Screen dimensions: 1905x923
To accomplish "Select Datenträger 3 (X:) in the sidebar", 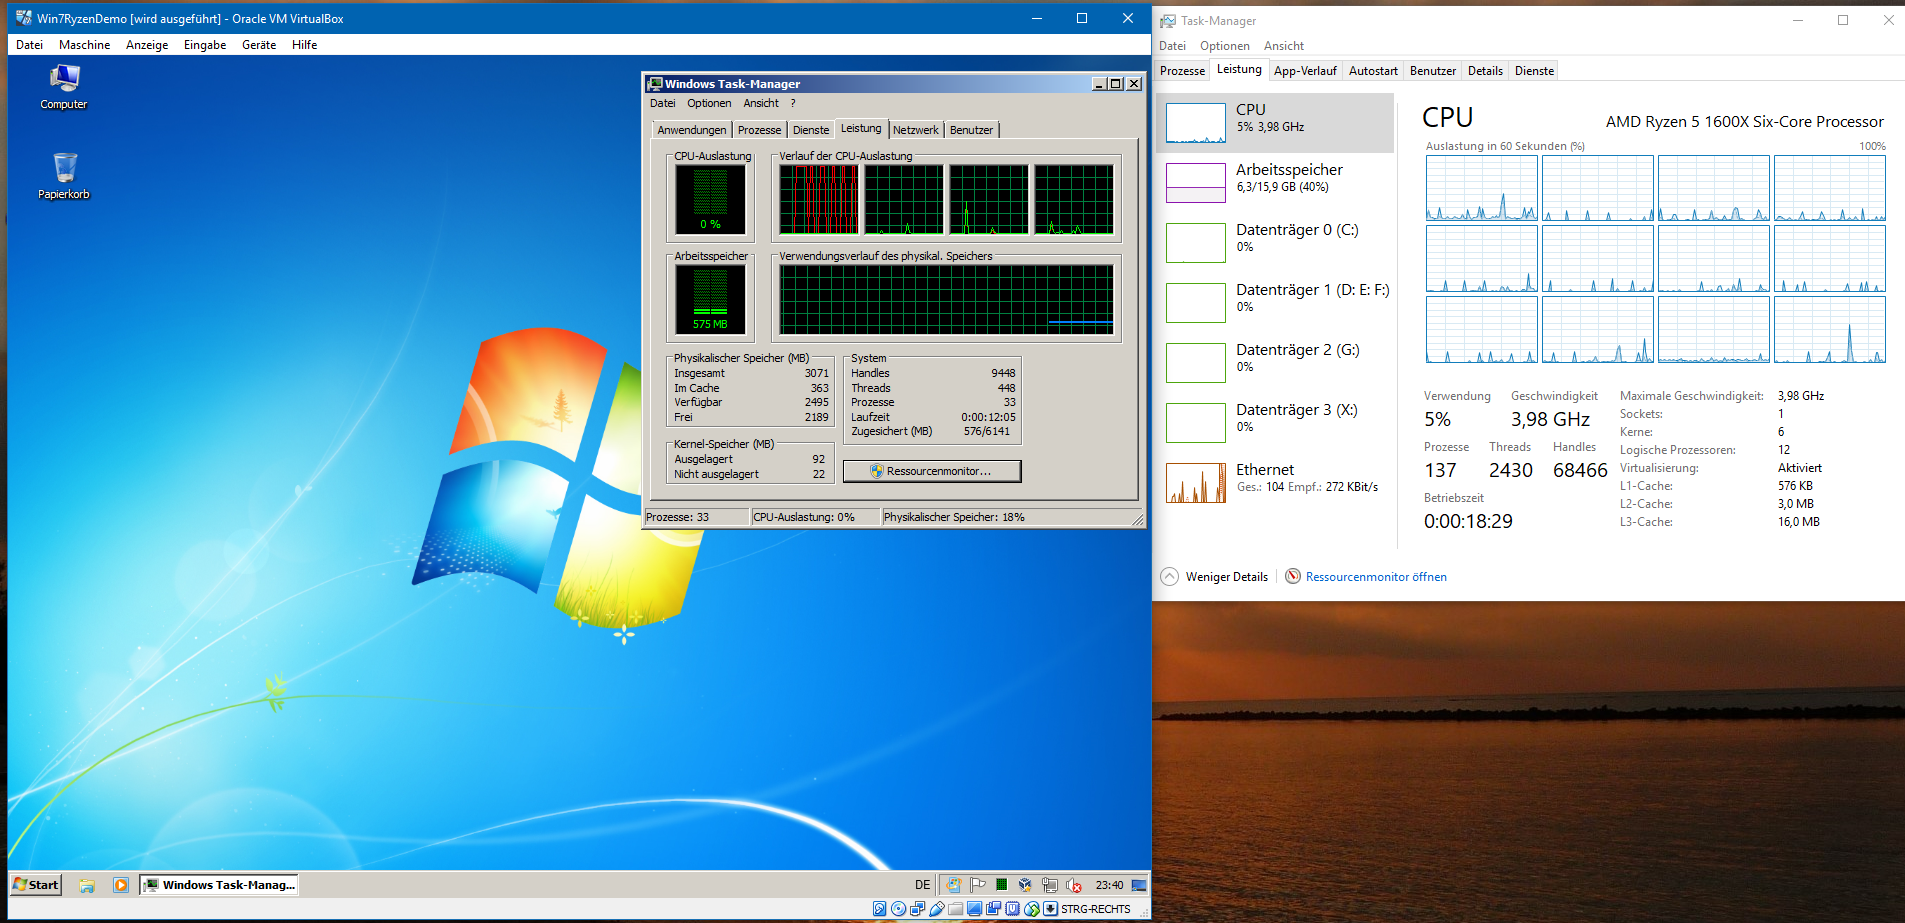I will pos(1275,423).
